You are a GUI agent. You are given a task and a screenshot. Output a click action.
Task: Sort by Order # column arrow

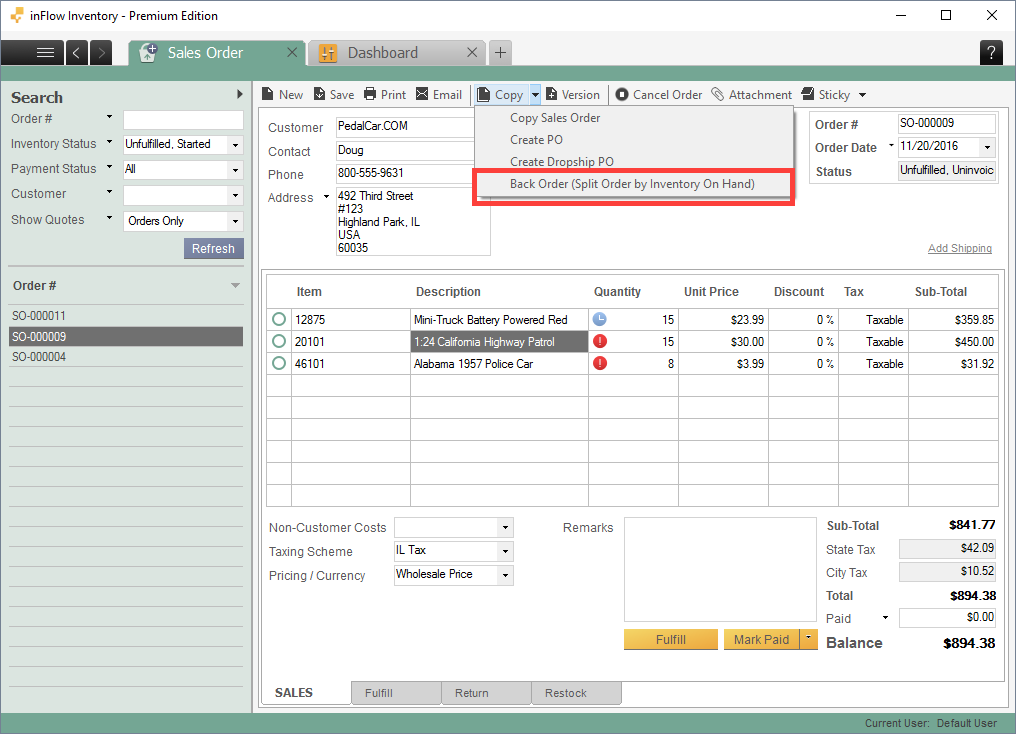235,286
